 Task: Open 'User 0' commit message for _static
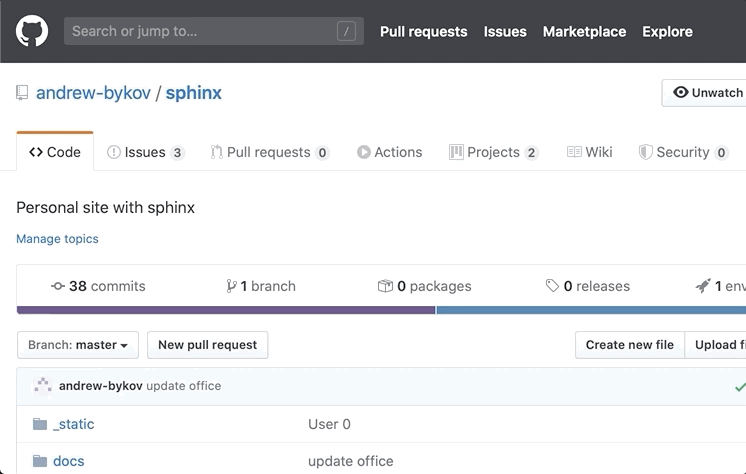329,424
